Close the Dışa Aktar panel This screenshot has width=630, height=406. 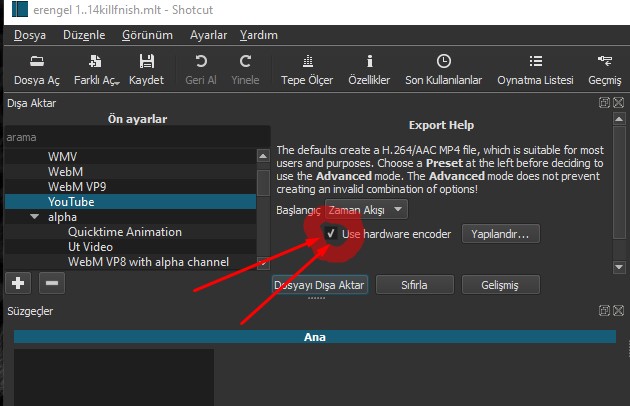click(619, 103)
